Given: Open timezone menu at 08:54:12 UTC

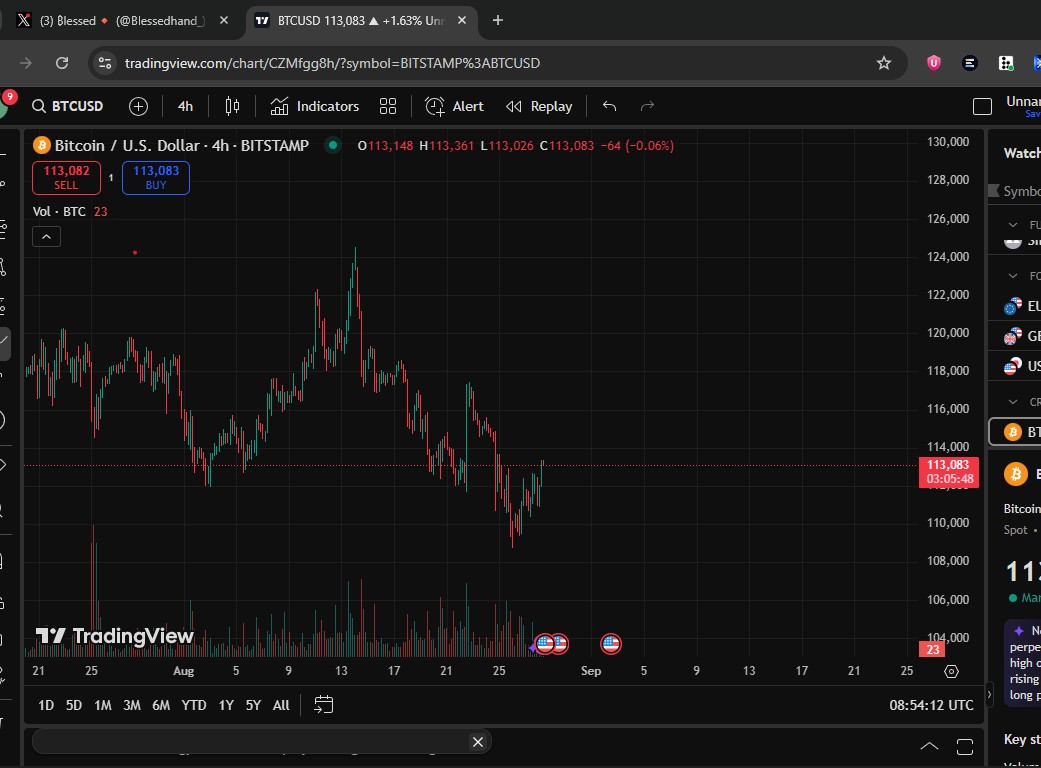Looking at the screenshot, I should pos(931,705).
